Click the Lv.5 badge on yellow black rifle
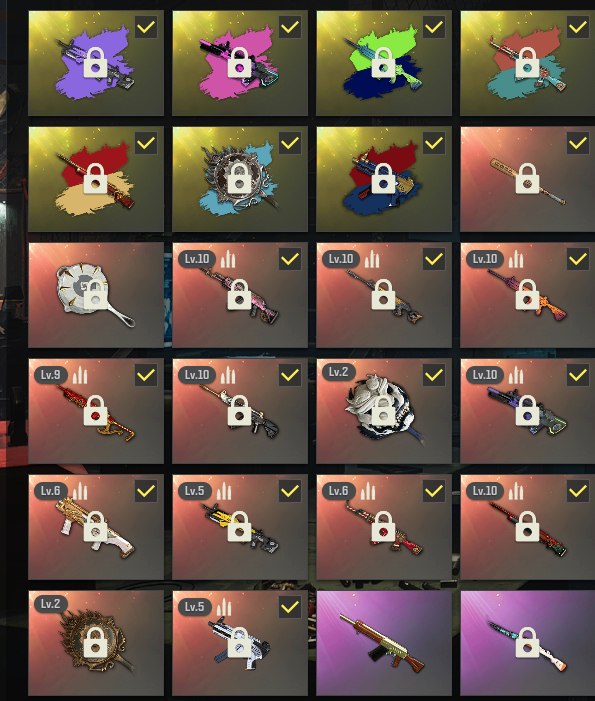Screen dimensions: 595x701 (194, 491)
